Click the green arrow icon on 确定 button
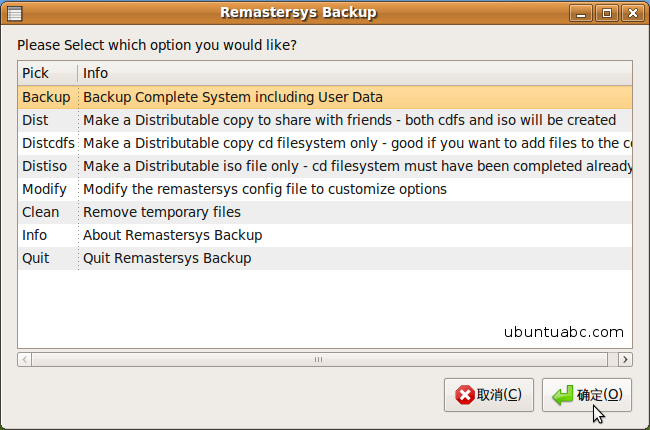This screenshot has width=650, height=430. pos(563,395)
